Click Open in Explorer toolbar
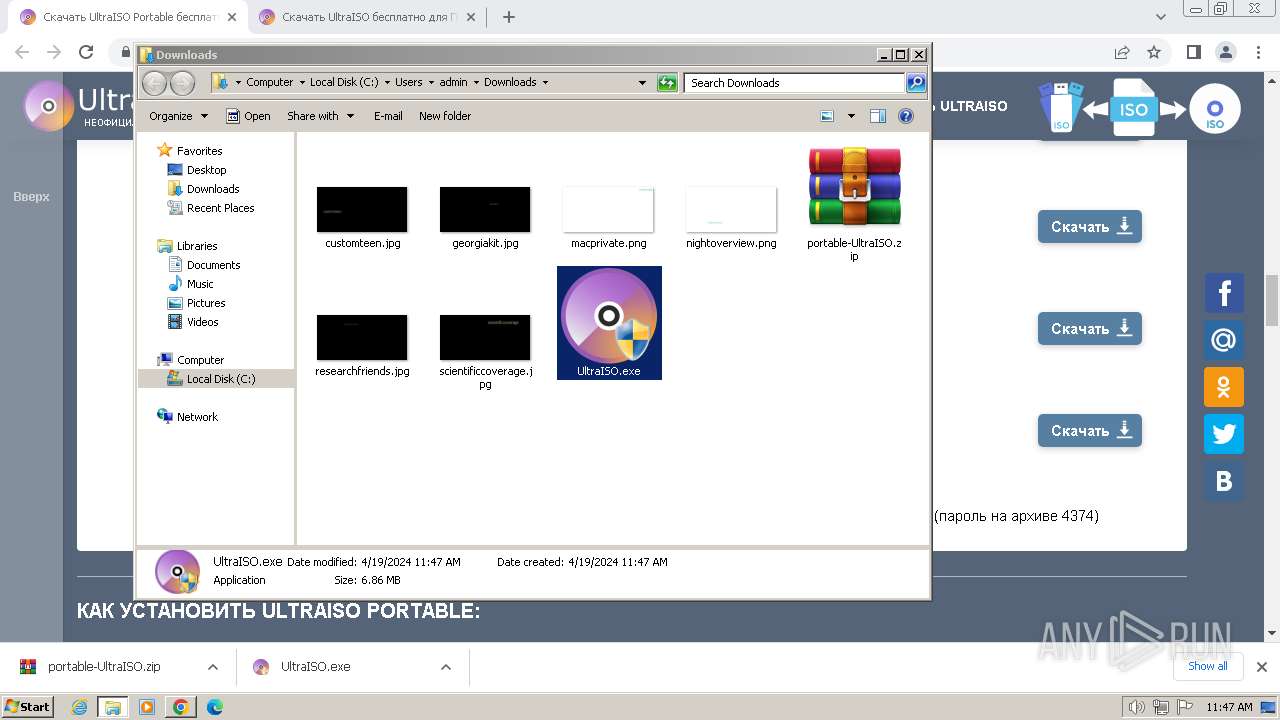The height and width of the screenshot is (720, 1280). click(x=248, y=116)
